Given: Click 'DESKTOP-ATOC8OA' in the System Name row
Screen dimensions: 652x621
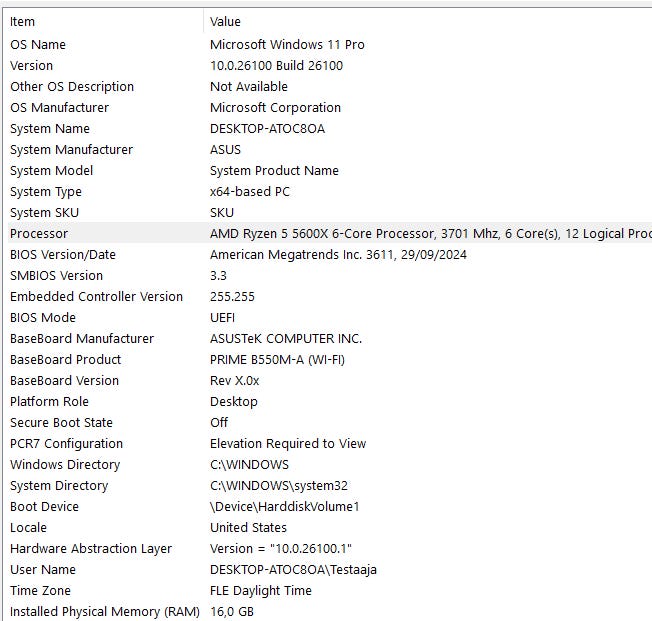Looking at the screenshot, I should click(267, 129).
